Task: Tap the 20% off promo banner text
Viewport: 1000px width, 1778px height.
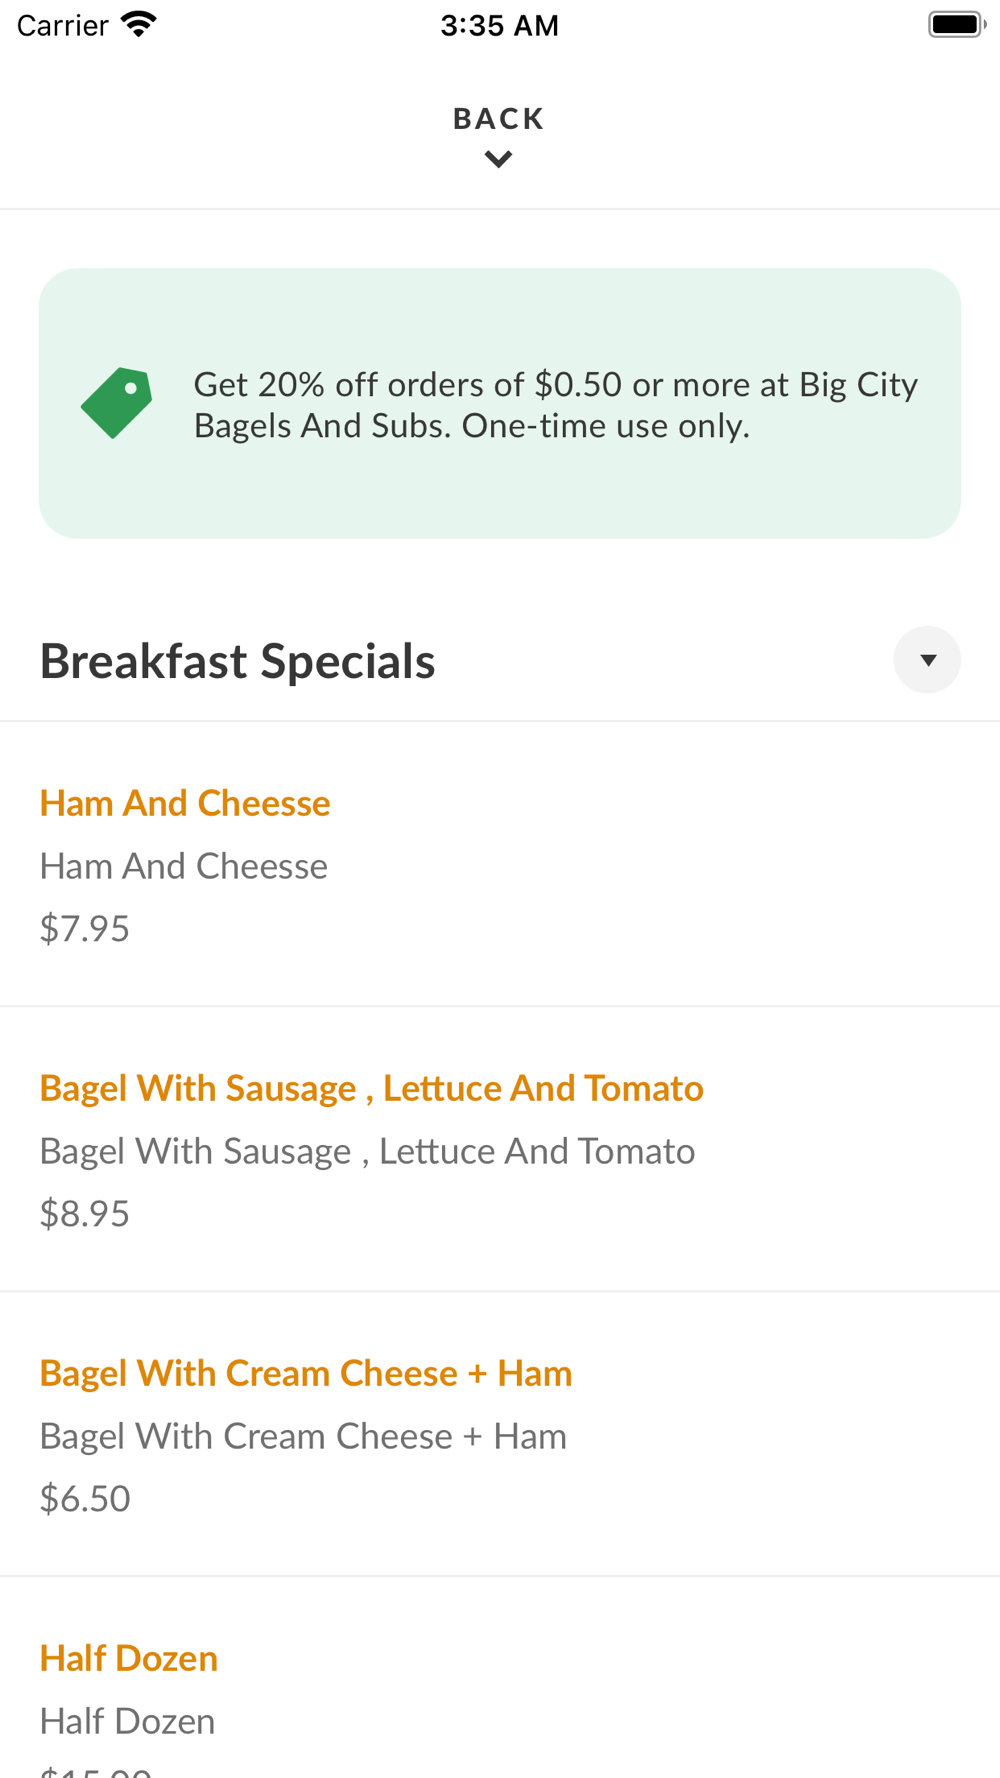Action: pyautogui.click(x=555, y=405)
